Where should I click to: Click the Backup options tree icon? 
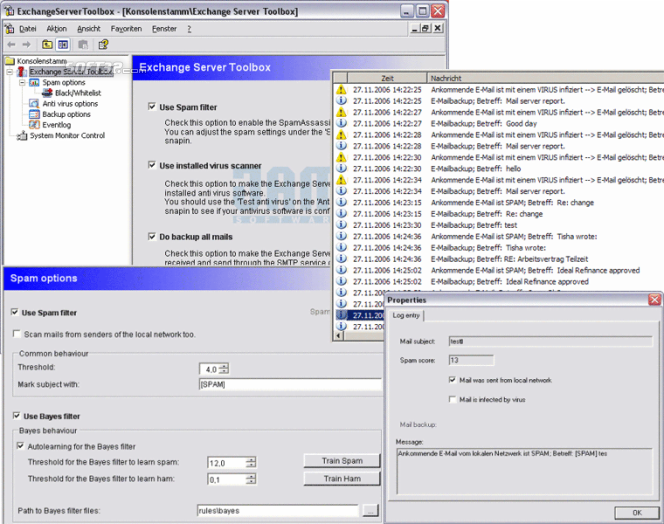coord(34,114)
